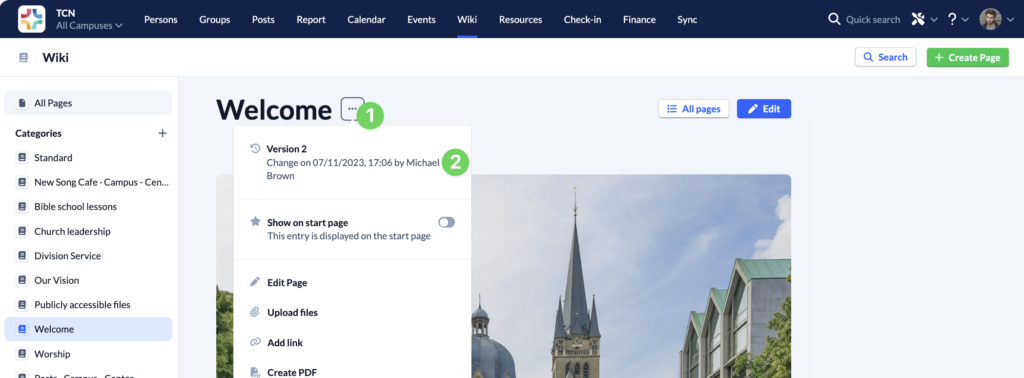Screen dimensions: 1024x378
Task: Toggle Show on start page switch
Action: pos(447,223)
